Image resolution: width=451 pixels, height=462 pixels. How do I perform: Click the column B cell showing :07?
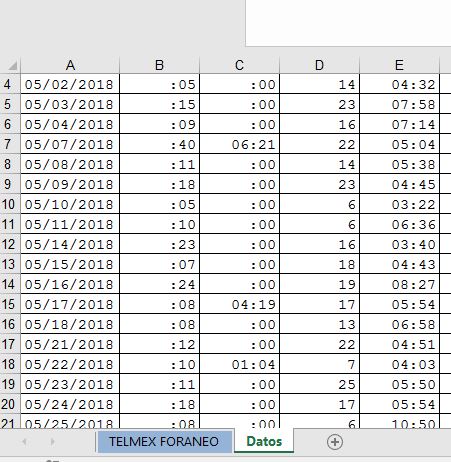(159, 264)
